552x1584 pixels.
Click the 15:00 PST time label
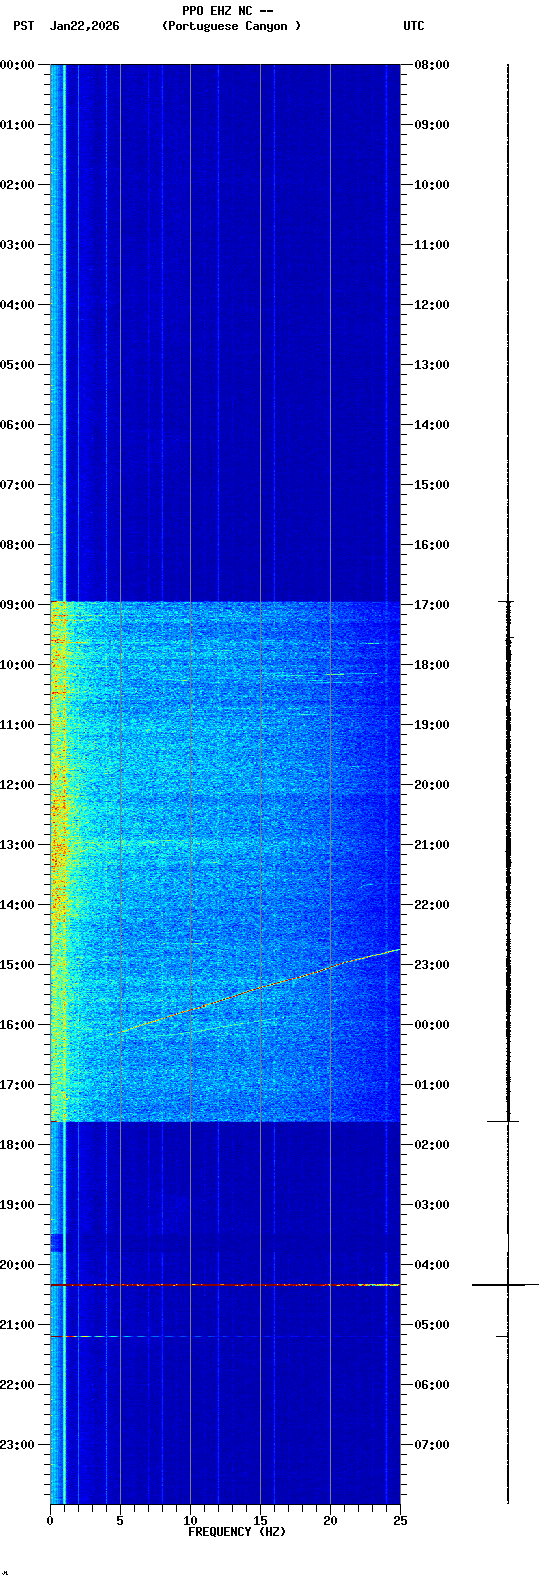17,965
